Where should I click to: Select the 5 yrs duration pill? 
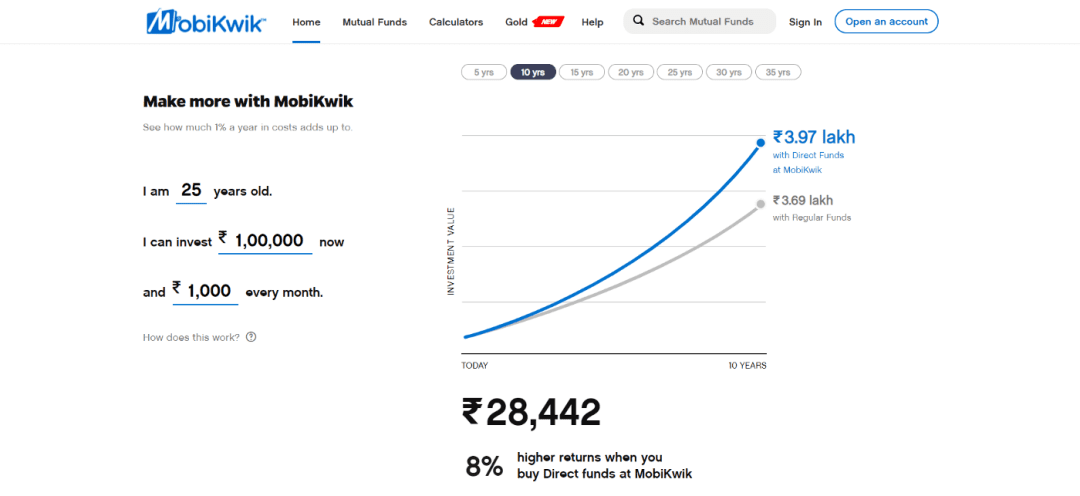(484, 72)
